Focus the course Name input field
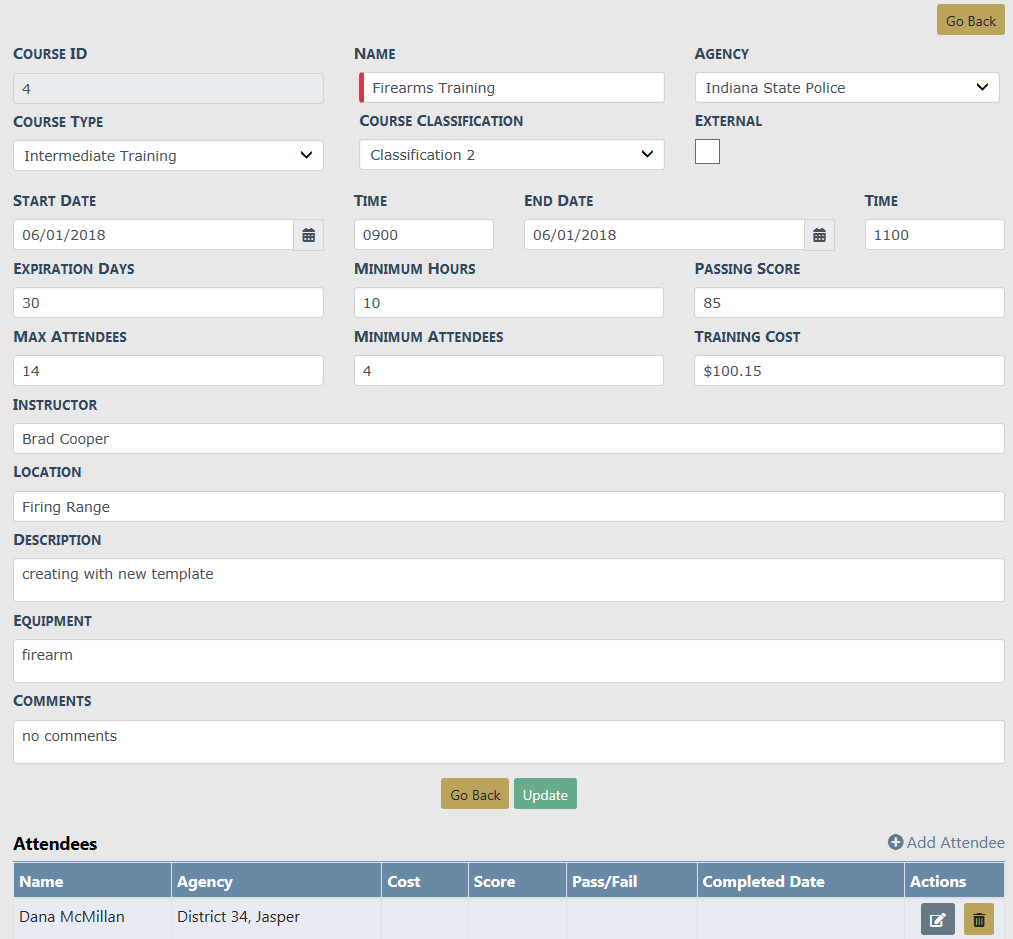1013x939 pixels. tap(512, 88)
